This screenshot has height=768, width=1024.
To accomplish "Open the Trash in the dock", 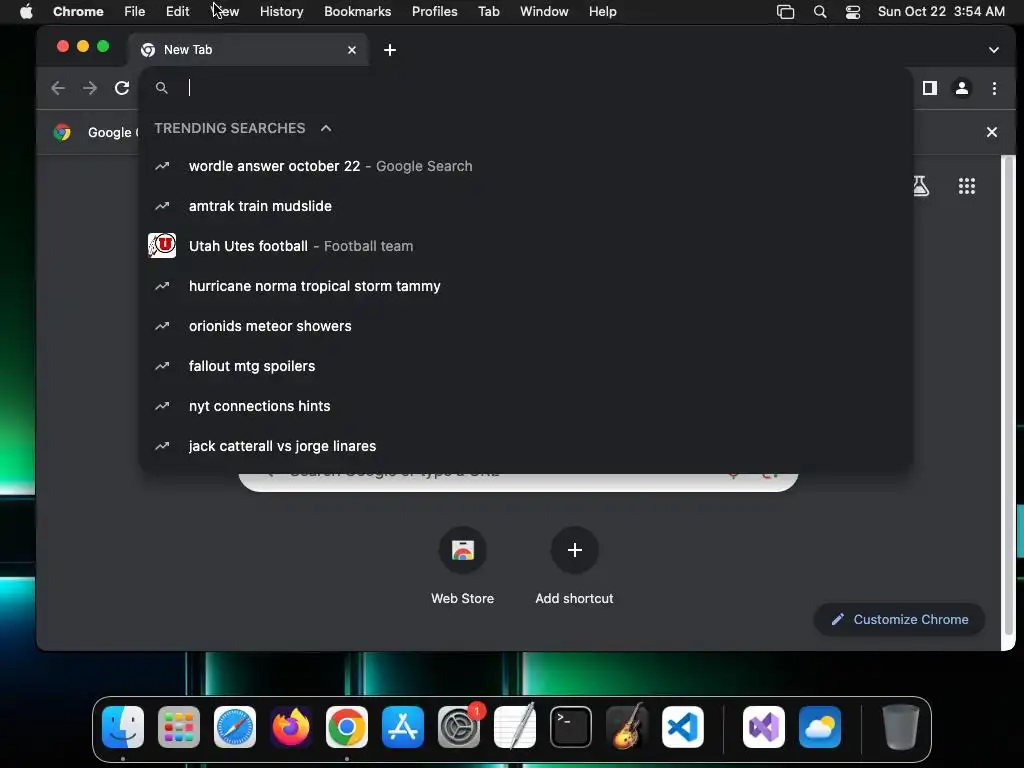I will (x=901, y=727).
